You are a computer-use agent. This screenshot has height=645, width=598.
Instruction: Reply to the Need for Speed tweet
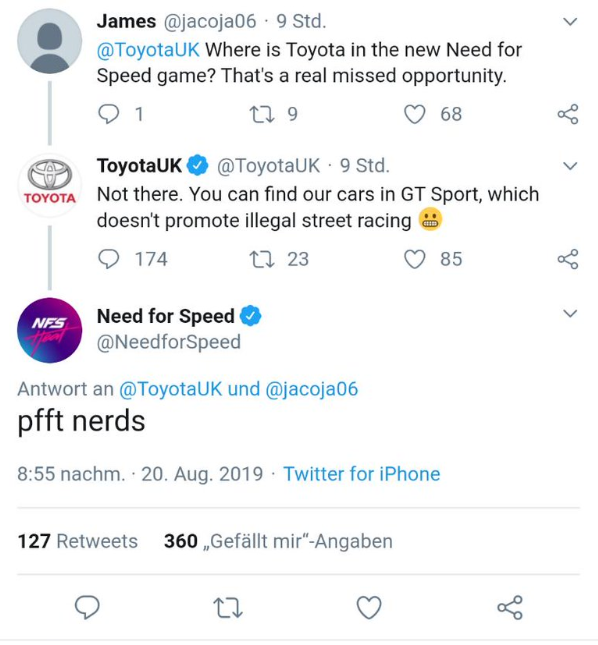tap(87, 607)
